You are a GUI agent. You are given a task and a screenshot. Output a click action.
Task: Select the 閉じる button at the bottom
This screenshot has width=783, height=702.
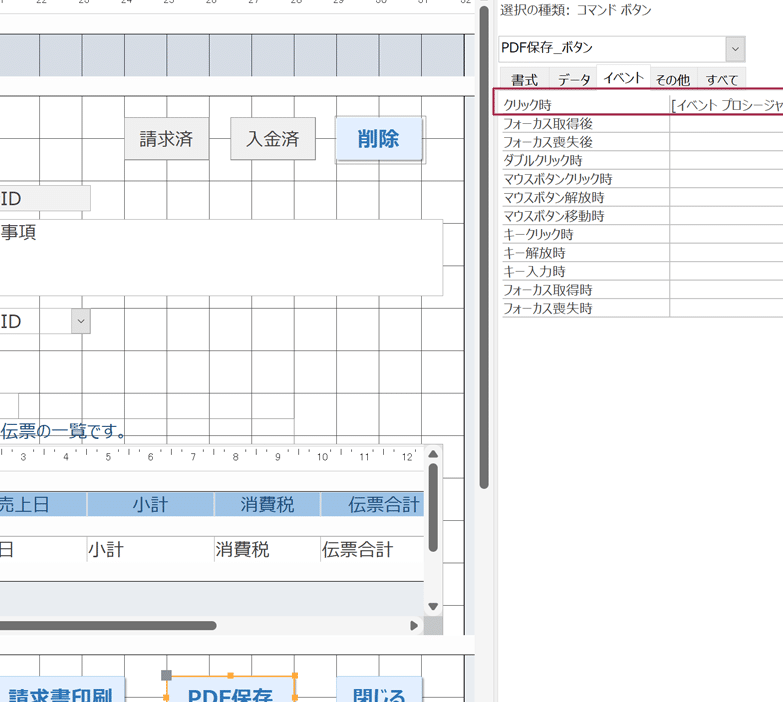tap(379, 692)
